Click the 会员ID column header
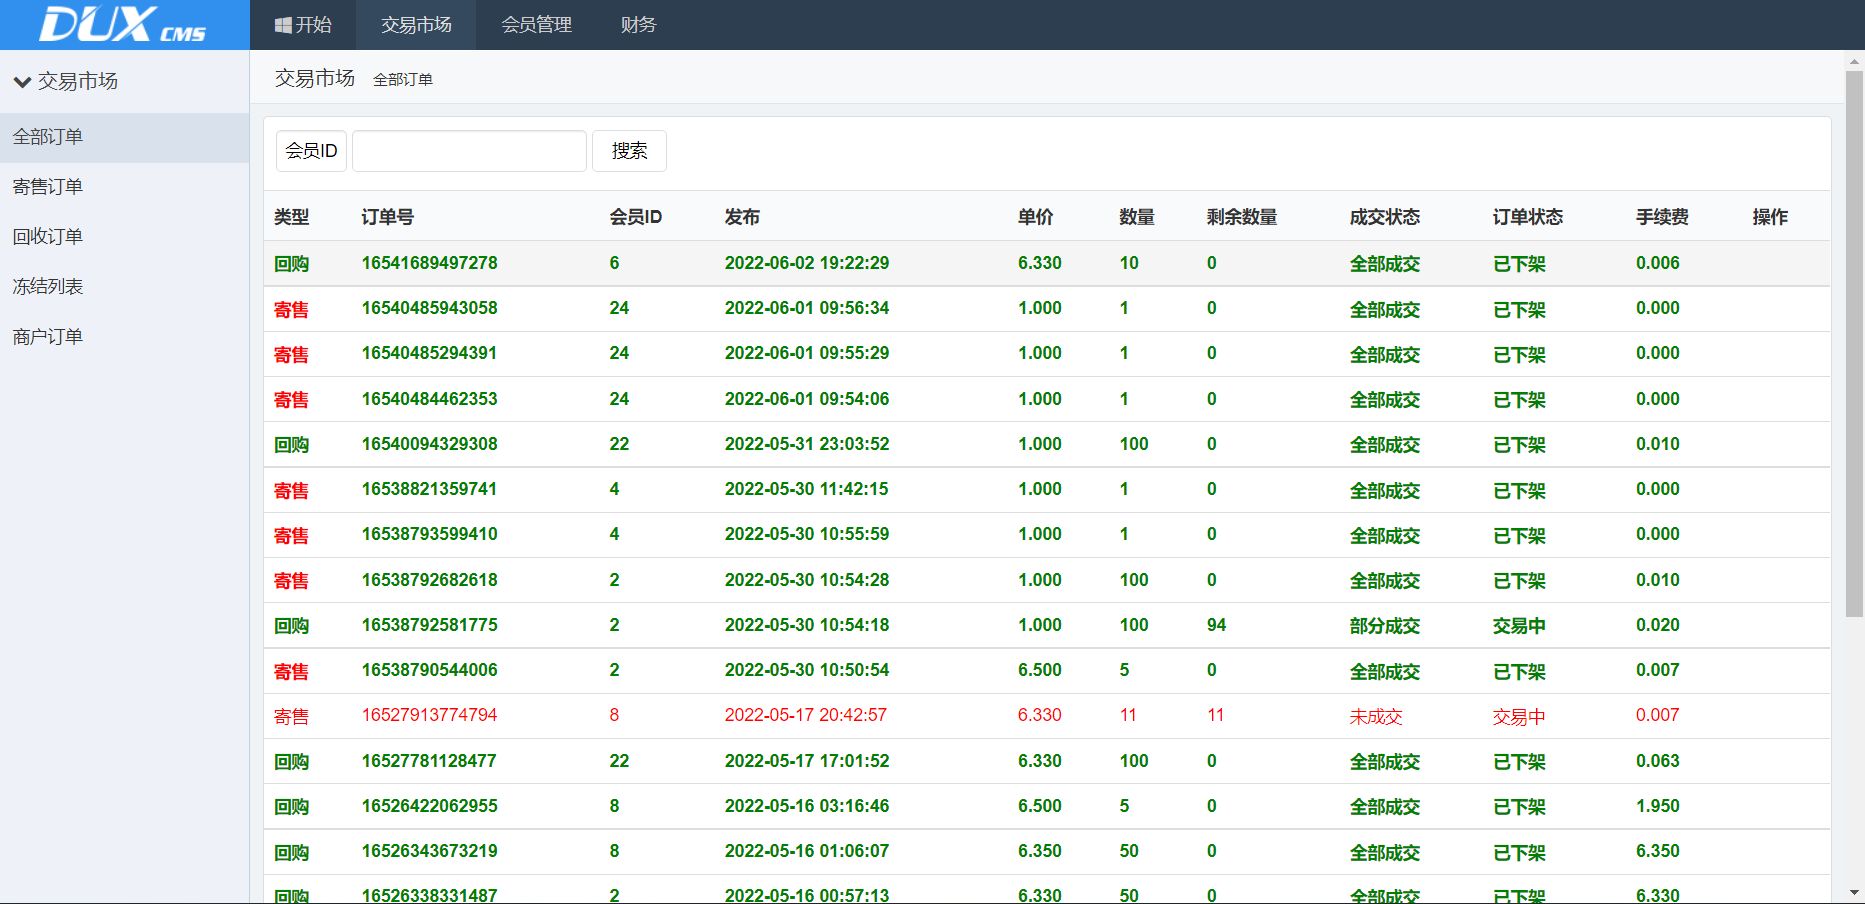This screenshot has width=1865, height=904. pos(636,217)
